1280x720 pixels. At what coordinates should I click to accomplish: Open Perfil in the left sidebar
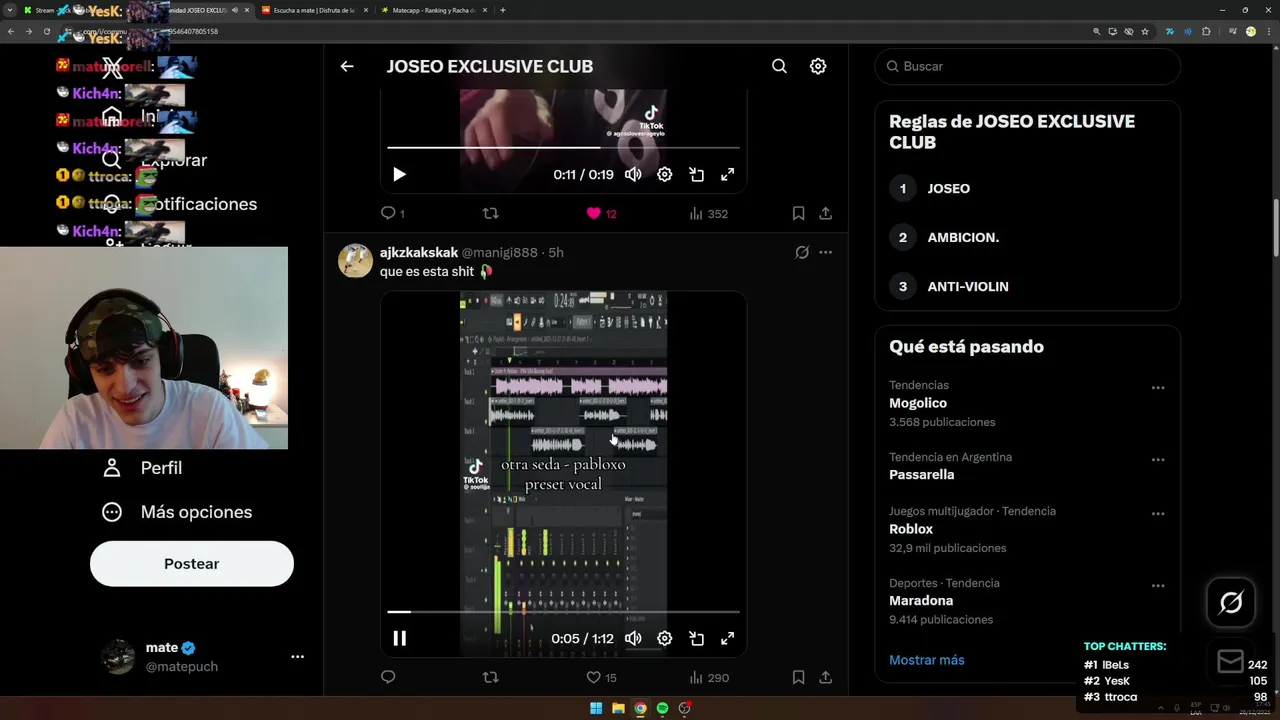click(142, 468)
